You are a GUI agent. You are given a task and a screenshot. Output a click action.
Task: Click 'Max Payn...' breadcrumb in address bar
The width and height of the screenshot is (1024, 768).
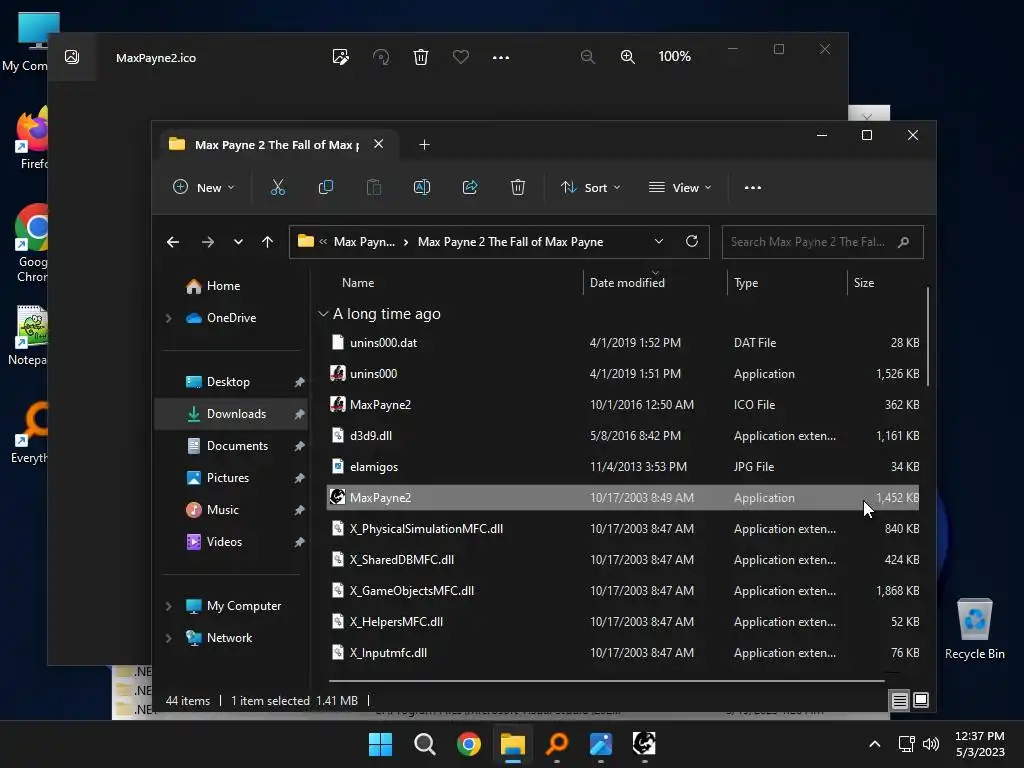pos(364,242)
